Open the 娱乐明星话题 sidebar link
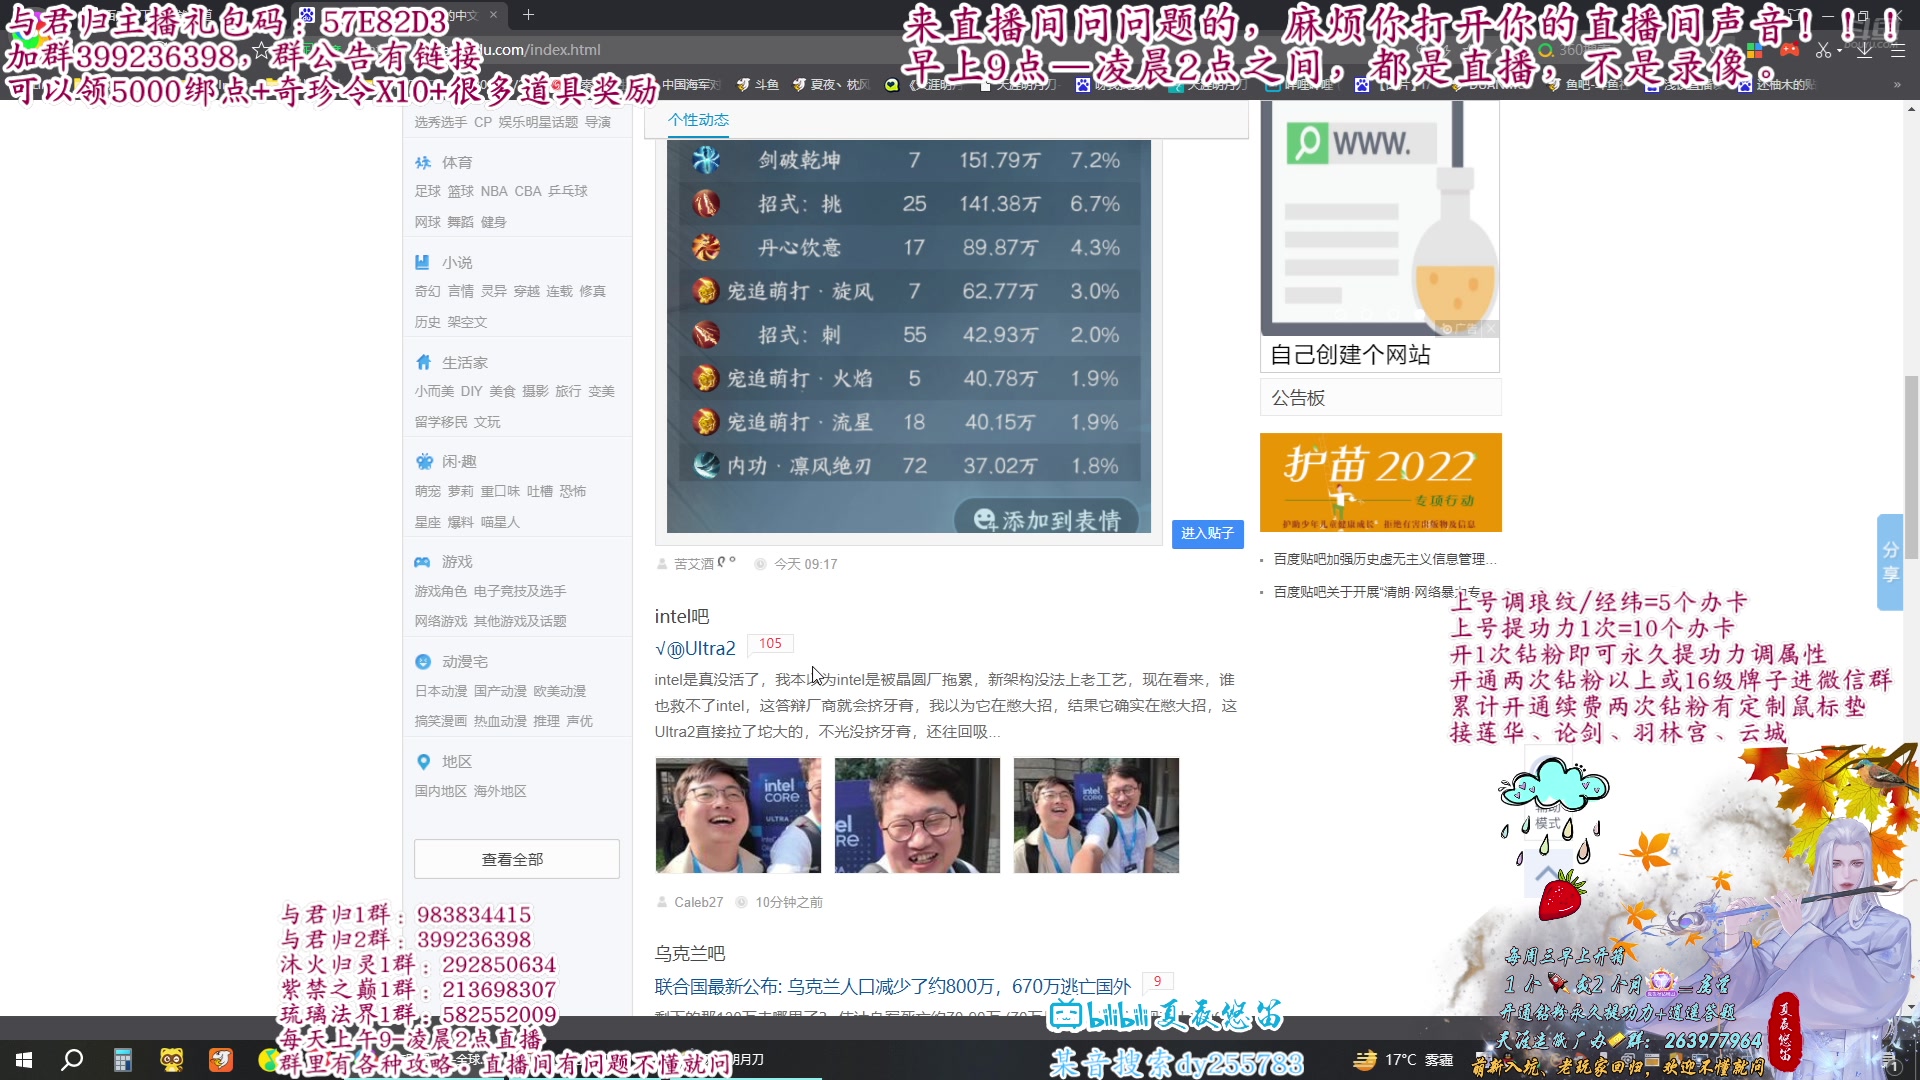The width and height of the screenshot is (1920, 1080). tap(538, 122)
